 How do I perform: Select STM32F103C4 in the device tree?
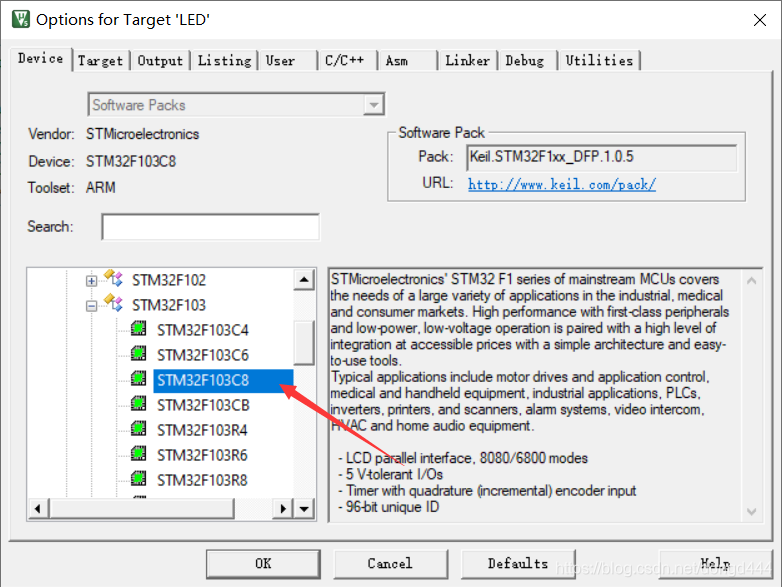(202, 330)
